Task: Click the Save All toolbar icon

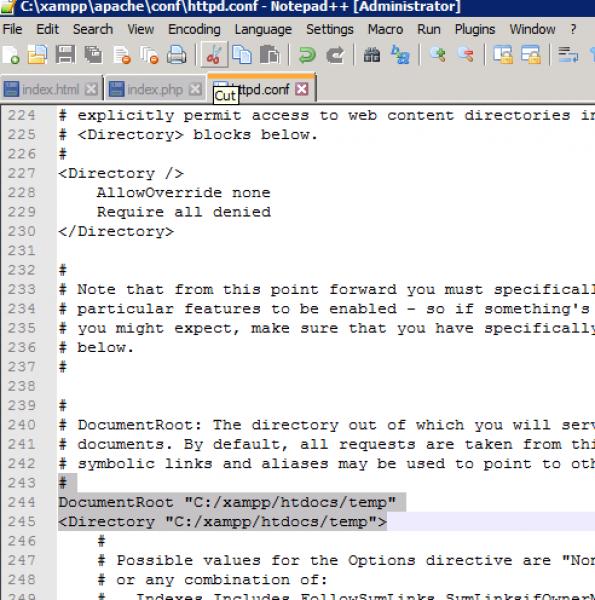Action: coord(93,55)
